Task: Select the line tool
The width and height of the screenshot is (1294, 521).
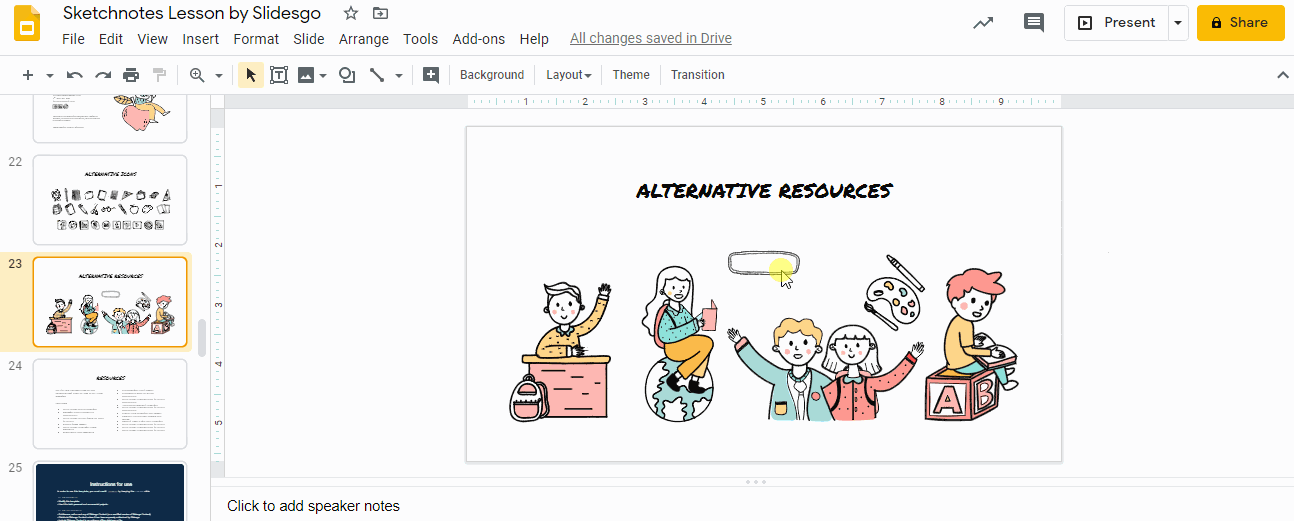Action: coord(377,75)
